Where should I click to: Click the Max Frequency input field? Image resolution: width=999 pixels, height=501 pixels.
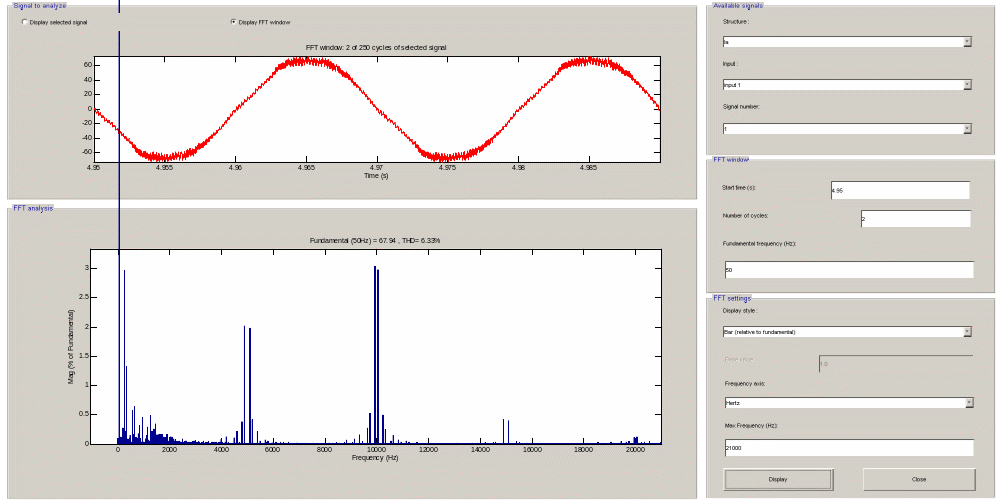848,448
